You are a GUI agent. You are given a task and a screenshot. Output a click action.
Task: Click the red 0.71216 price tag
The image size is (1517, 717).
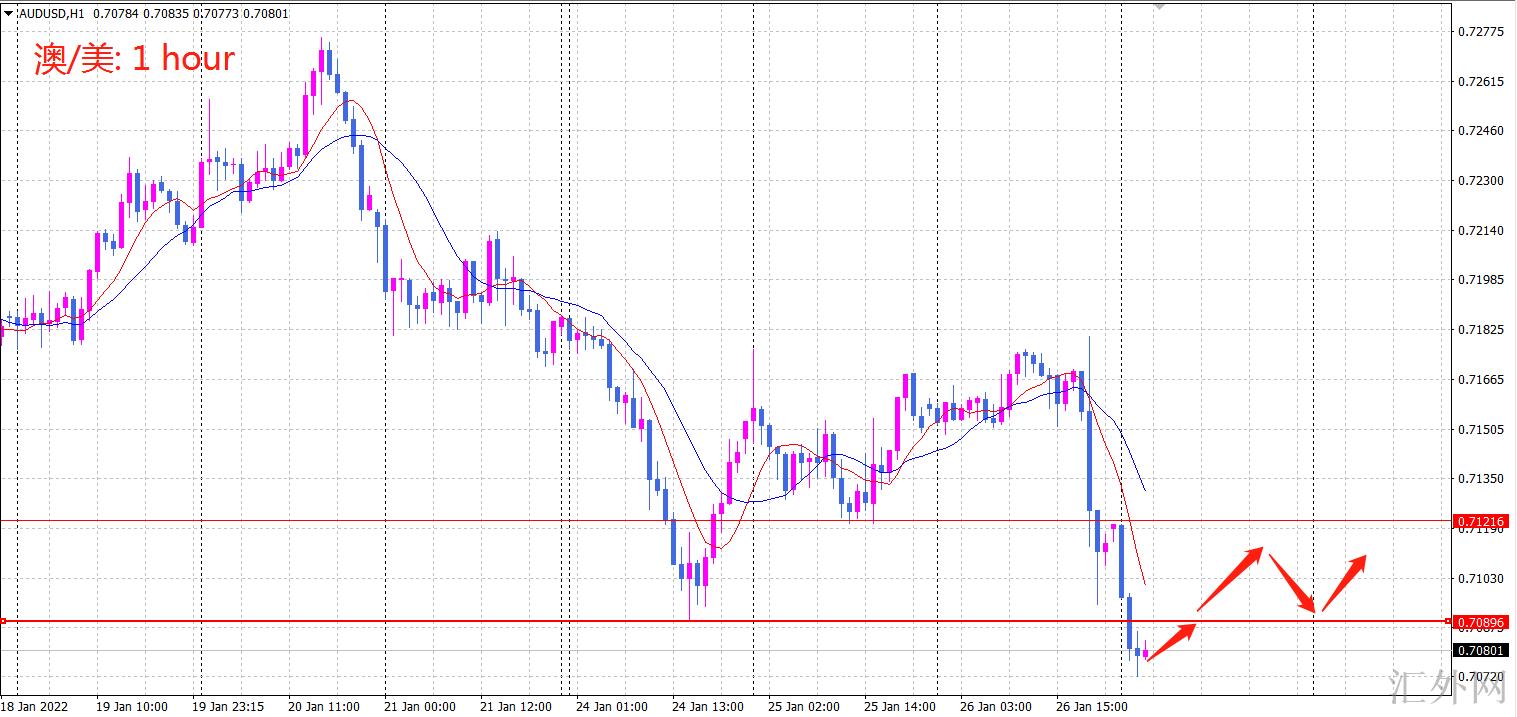coord(1480,521)
